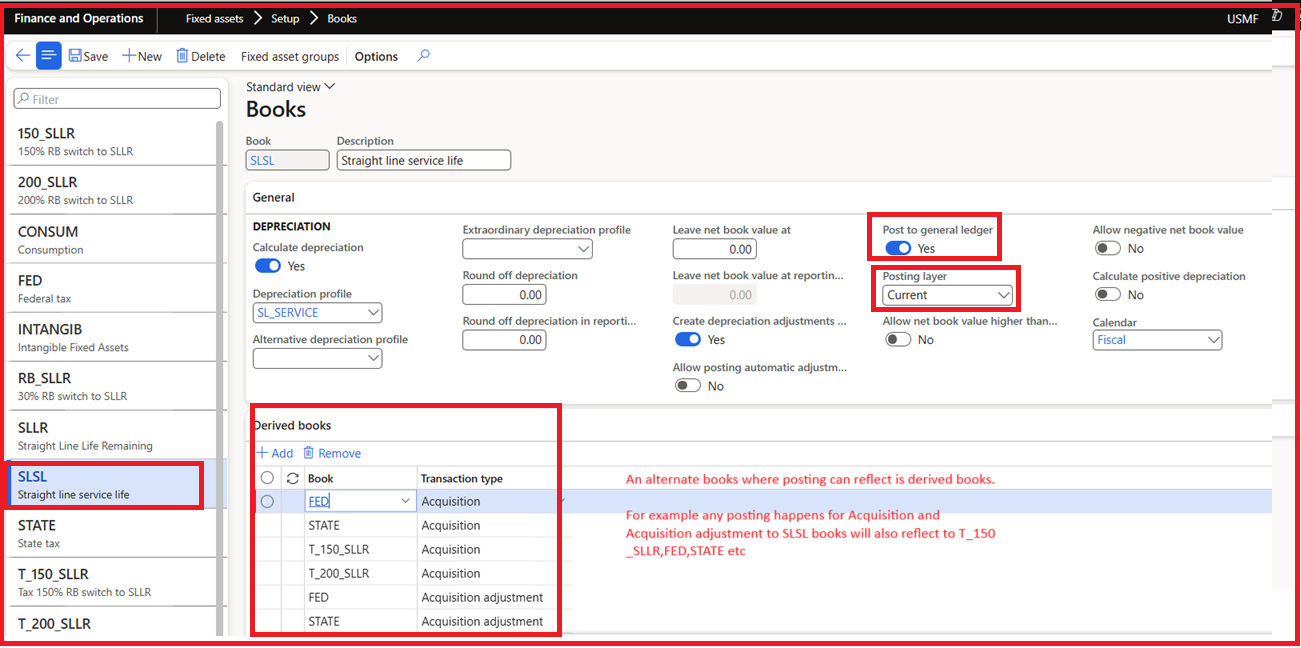
Task: Click the New plus icon
Action: click(129, 56)
